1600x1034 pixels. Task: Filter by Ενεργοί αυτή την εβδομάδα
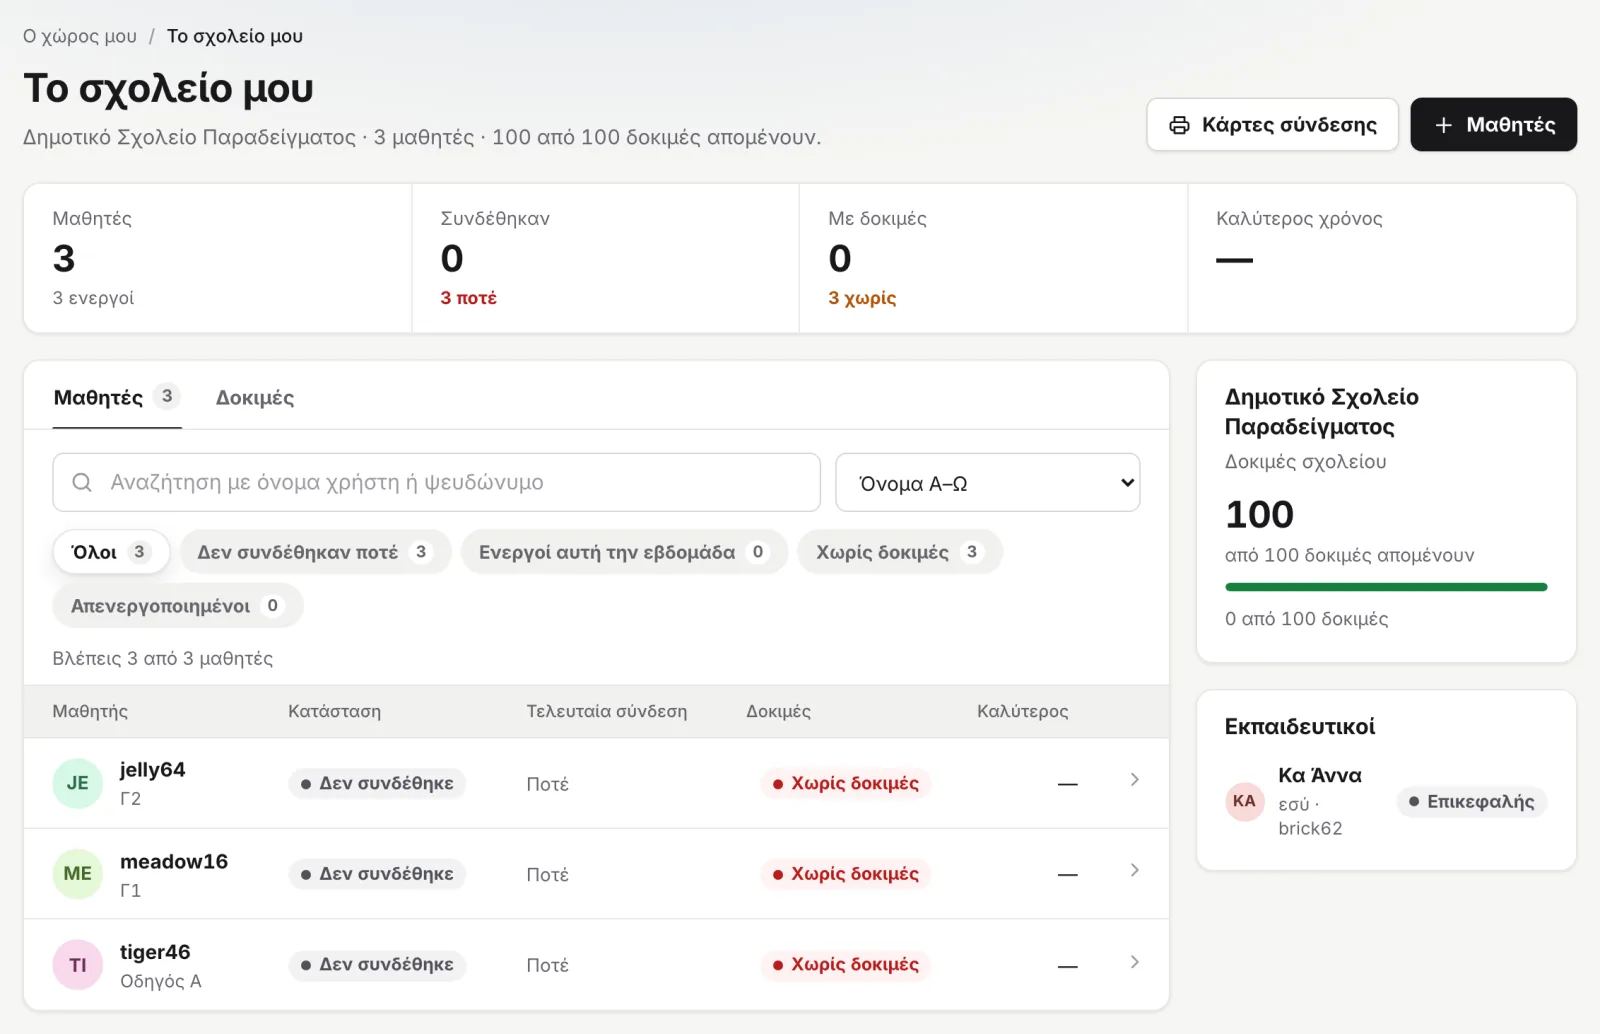[624, 552]
